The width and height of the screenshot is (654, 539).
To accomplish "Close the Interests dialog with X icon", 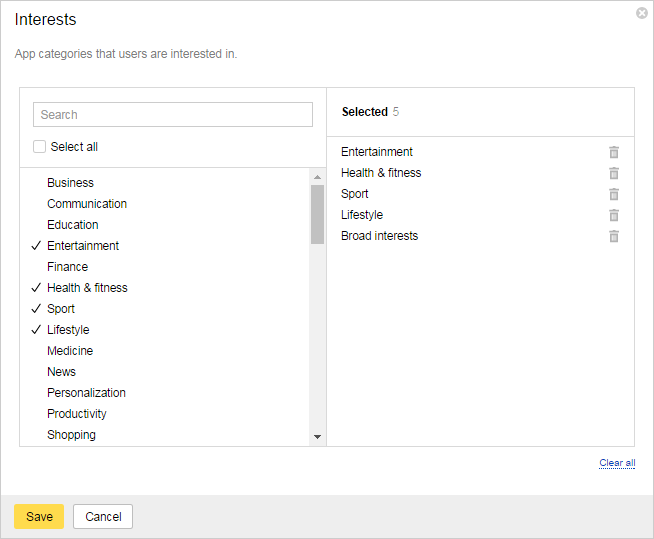I will point(641,13).
